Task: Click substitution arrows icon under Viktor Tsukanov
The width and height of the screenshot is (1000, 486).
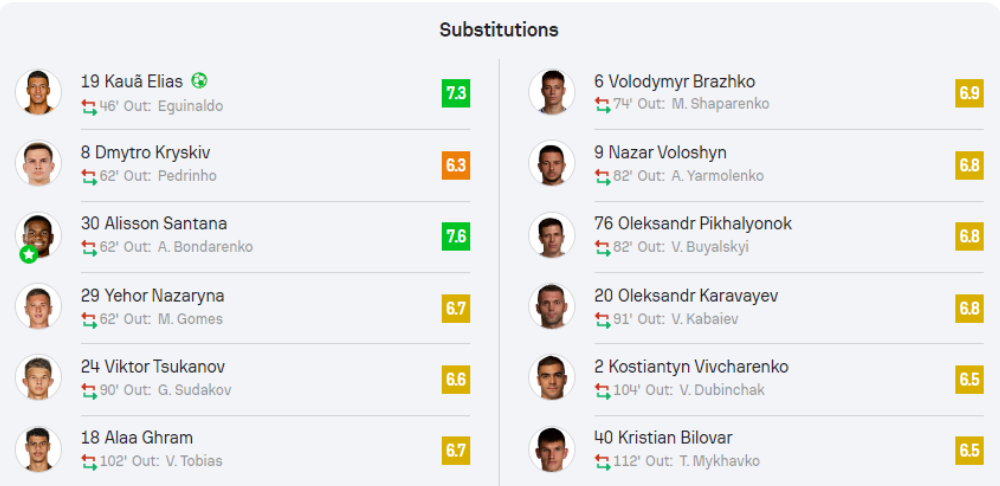Action: pos(89,390)
